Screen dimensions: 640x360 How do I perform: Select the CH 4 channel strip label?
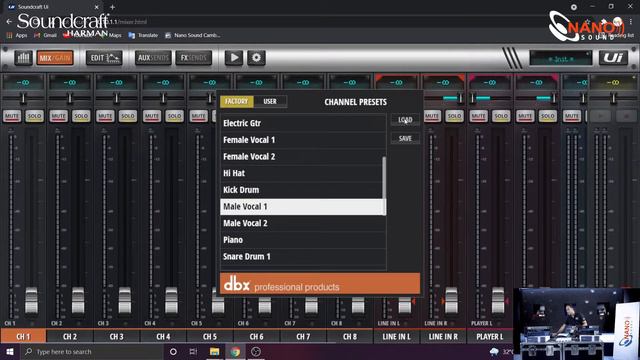point(163,337)
